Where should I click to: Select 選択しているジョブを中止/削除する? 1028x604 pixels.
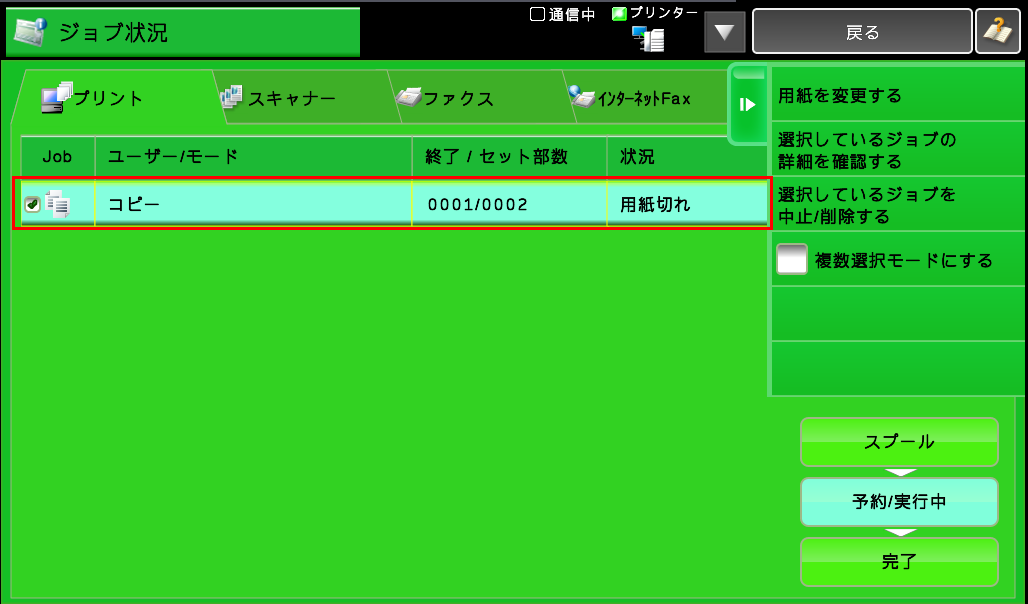[x=898, y=205]
